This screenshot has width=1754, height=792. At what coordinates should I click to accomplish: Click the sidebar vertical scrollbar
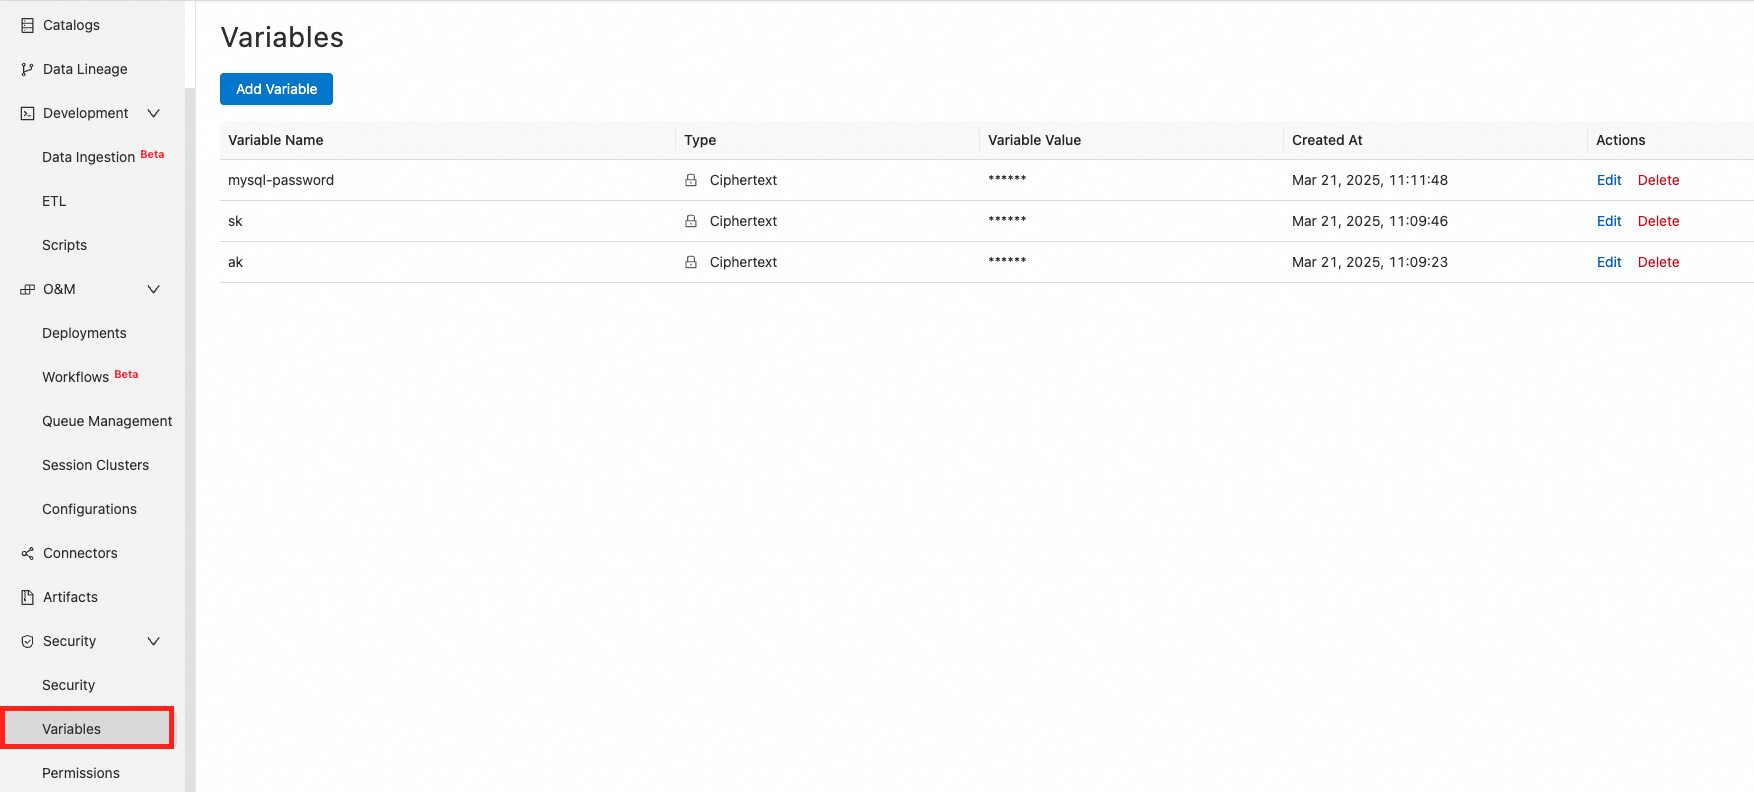click(190, 400)
